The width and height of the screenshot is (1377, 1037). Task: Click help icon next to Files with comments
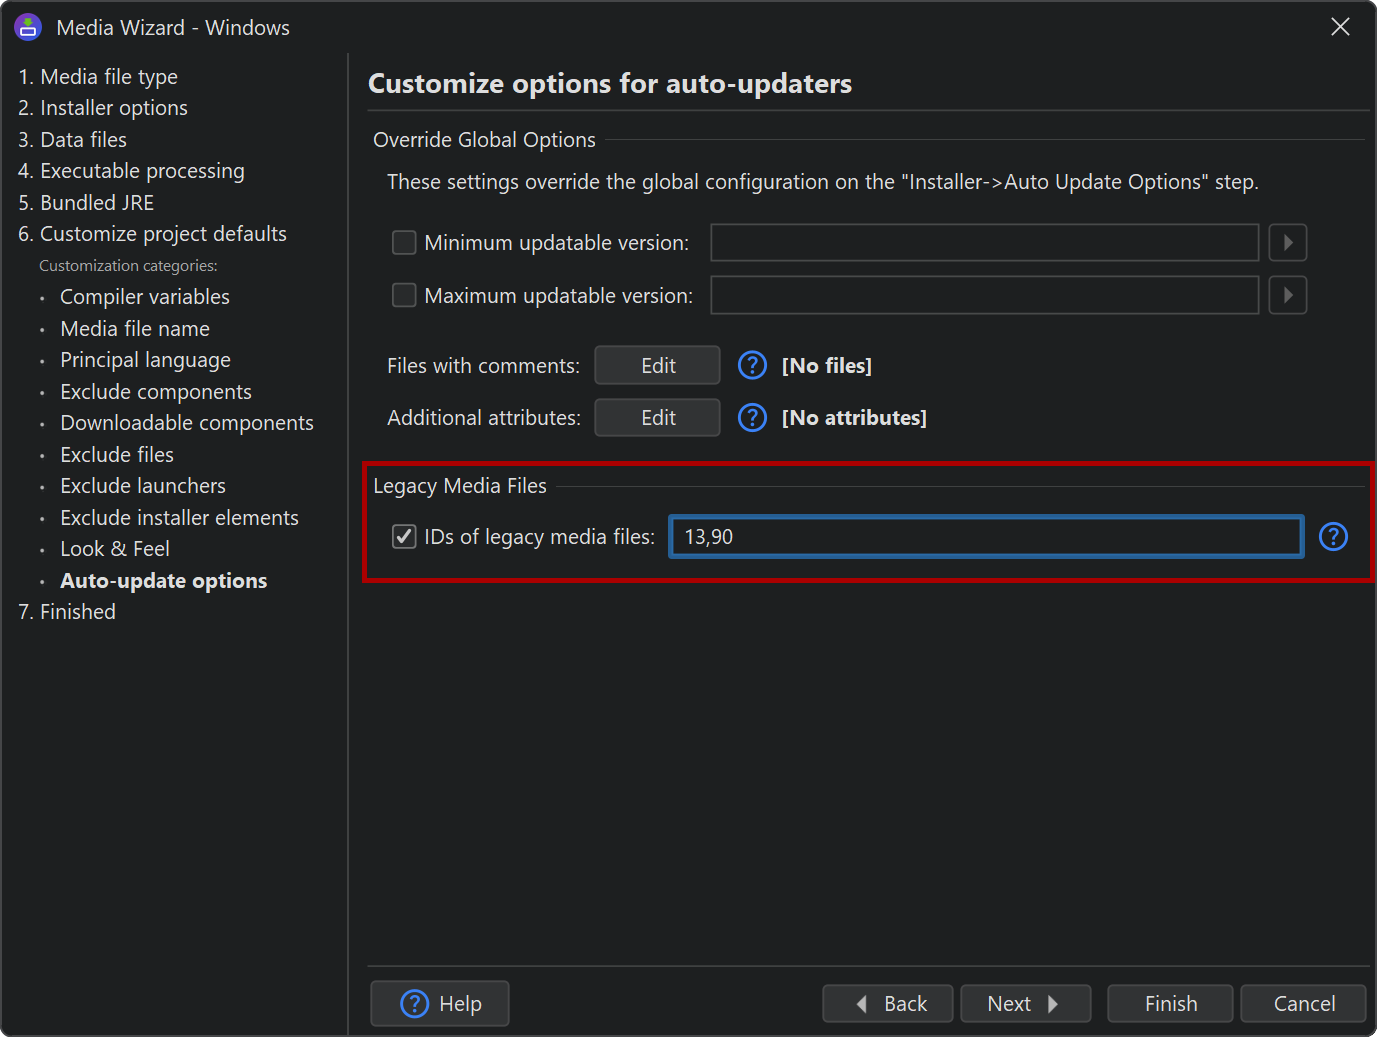click(752, 366)
